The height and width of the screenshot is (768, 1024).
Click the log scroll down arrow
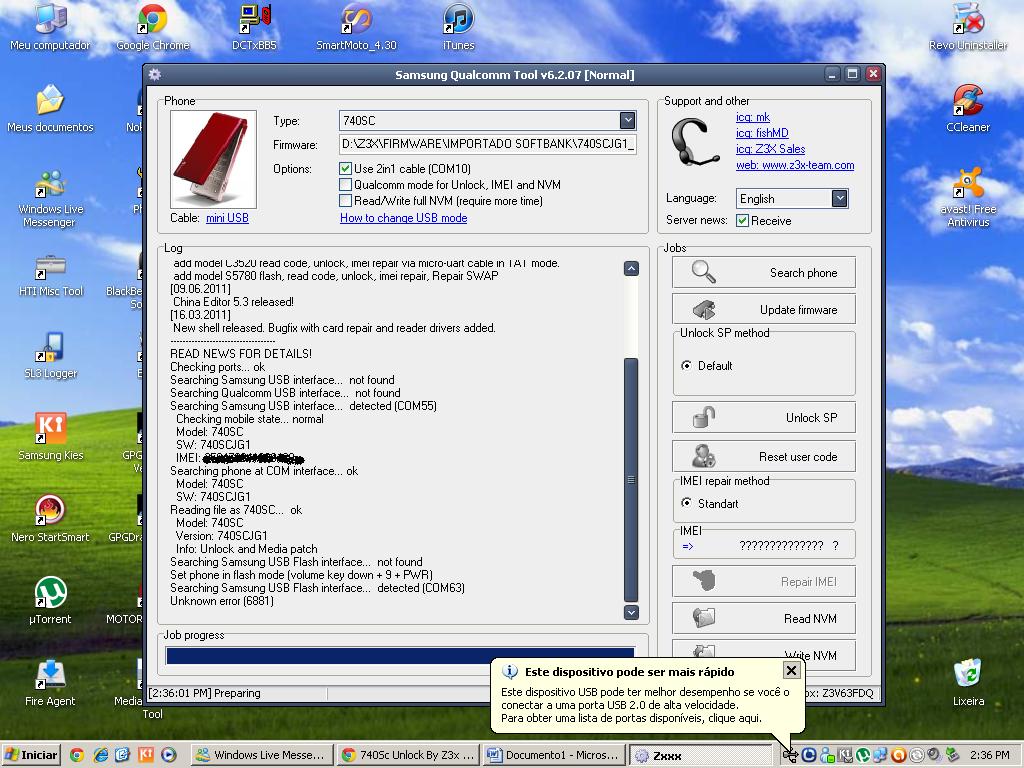(x=631, y=612)
